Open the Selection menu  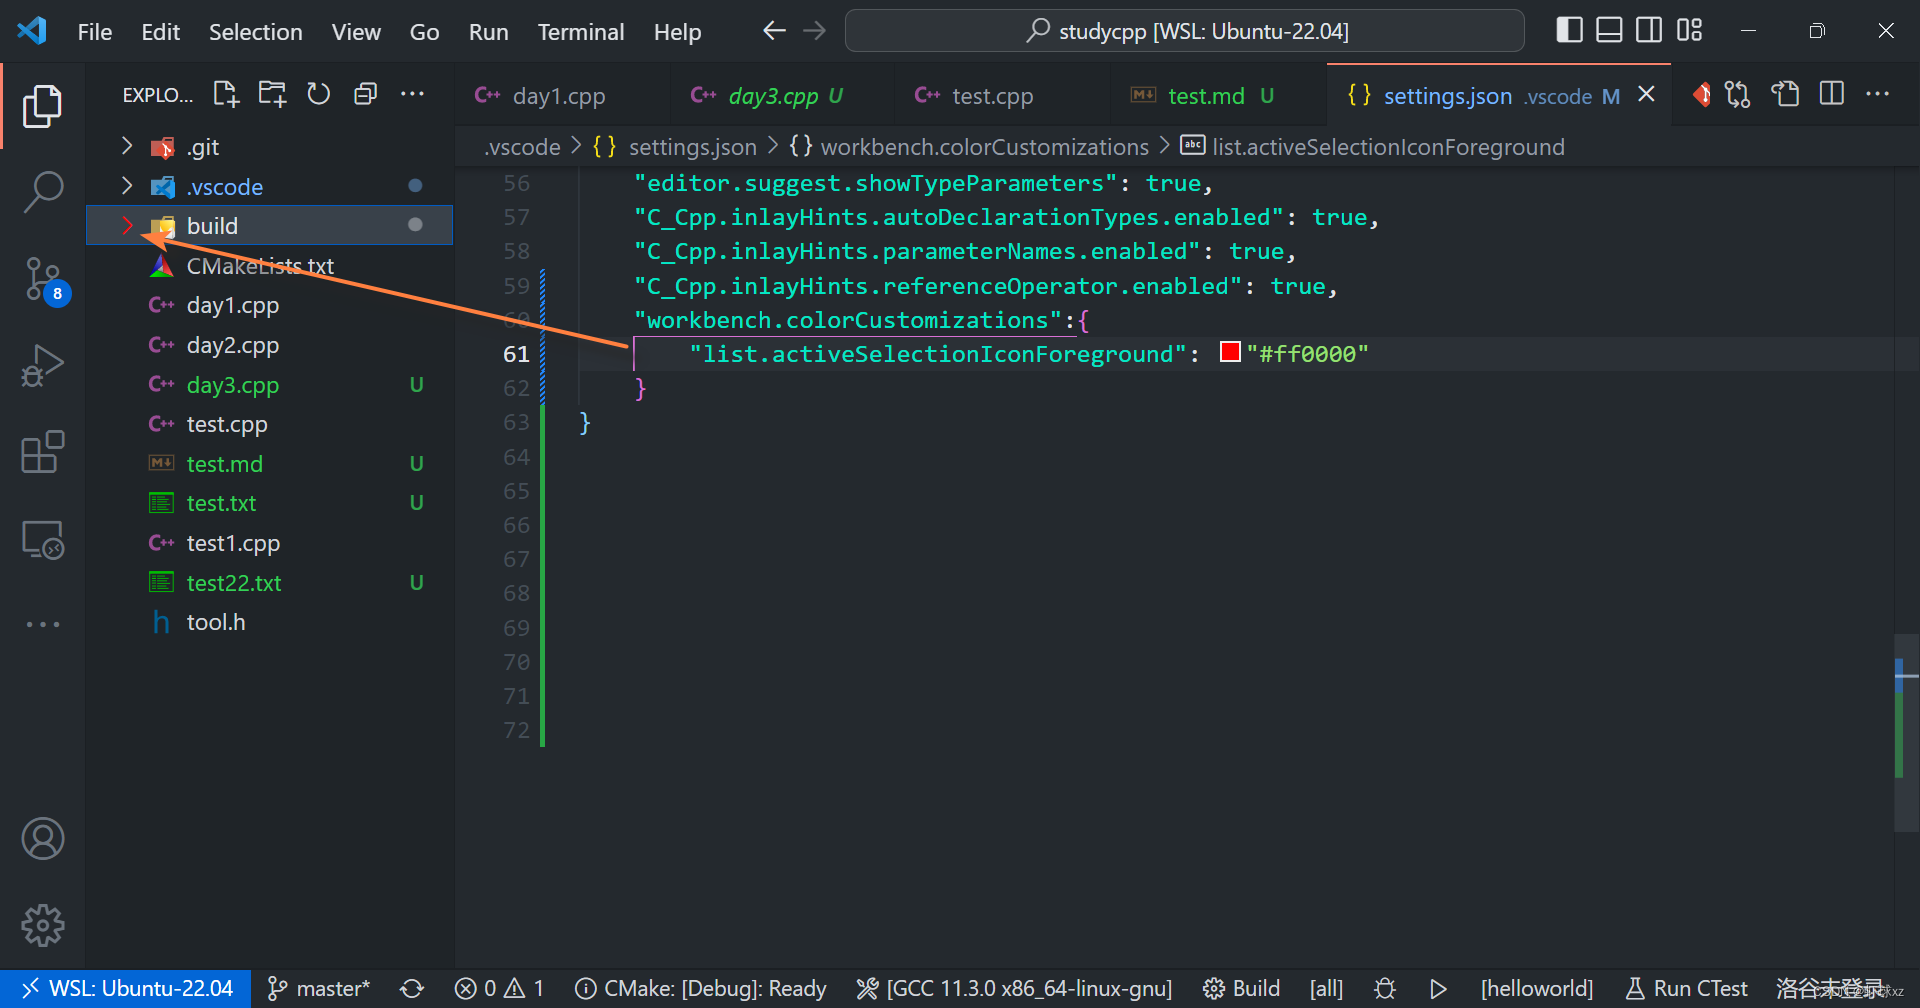coord(255,32)
